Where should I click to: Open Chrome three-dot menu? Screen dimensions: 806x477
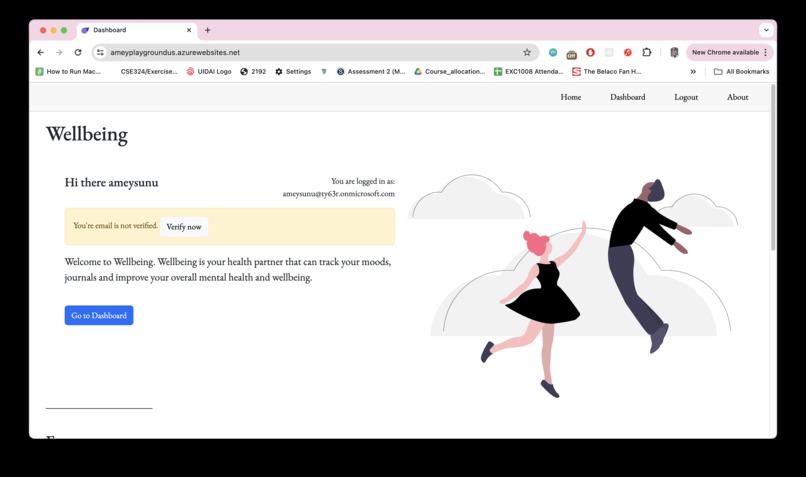tap(766, 52)
